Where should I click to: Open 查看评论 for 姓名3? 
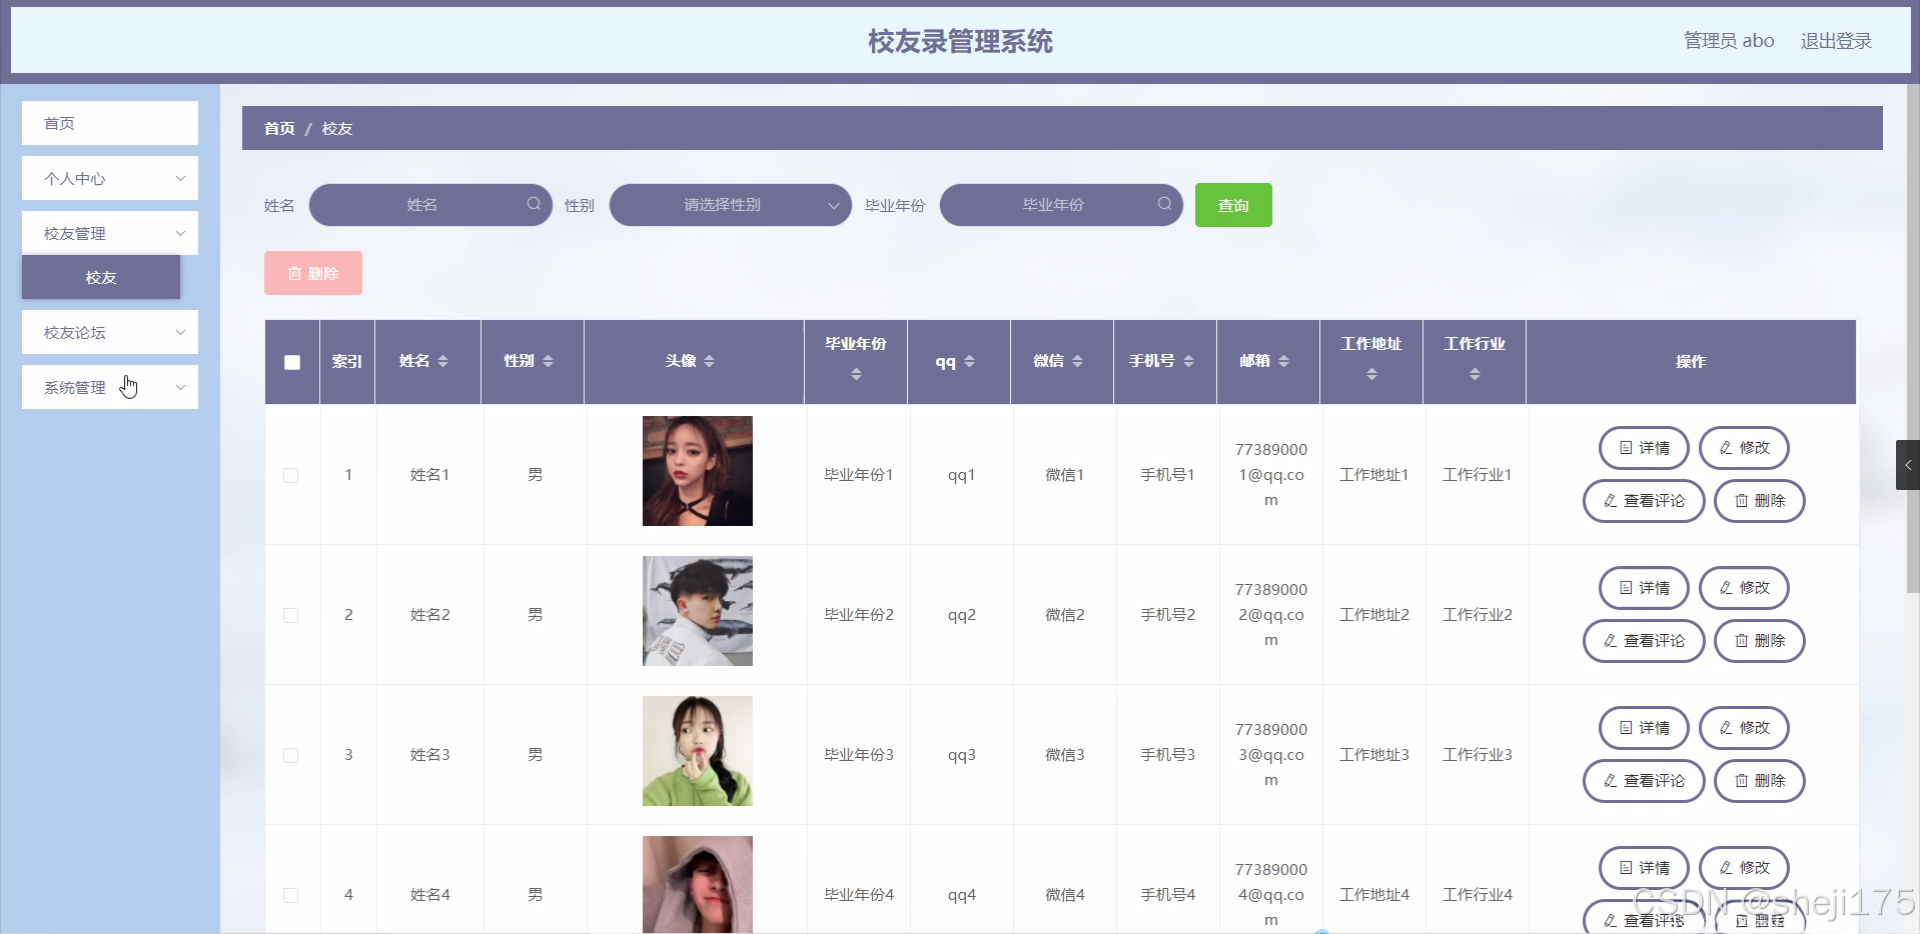pyautogui.click(x=1642, y=781)
